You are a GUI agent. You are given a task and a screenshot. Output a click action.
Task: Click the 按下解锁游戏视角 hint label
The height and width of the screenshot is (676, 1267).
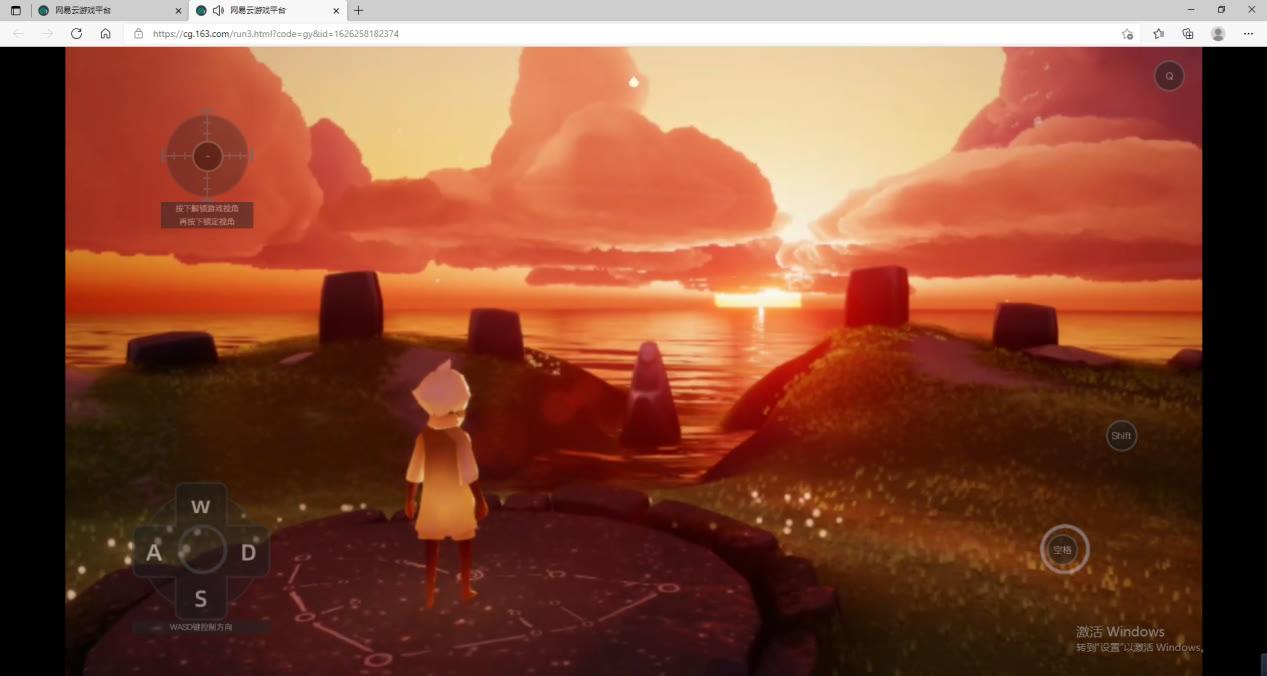207,215
